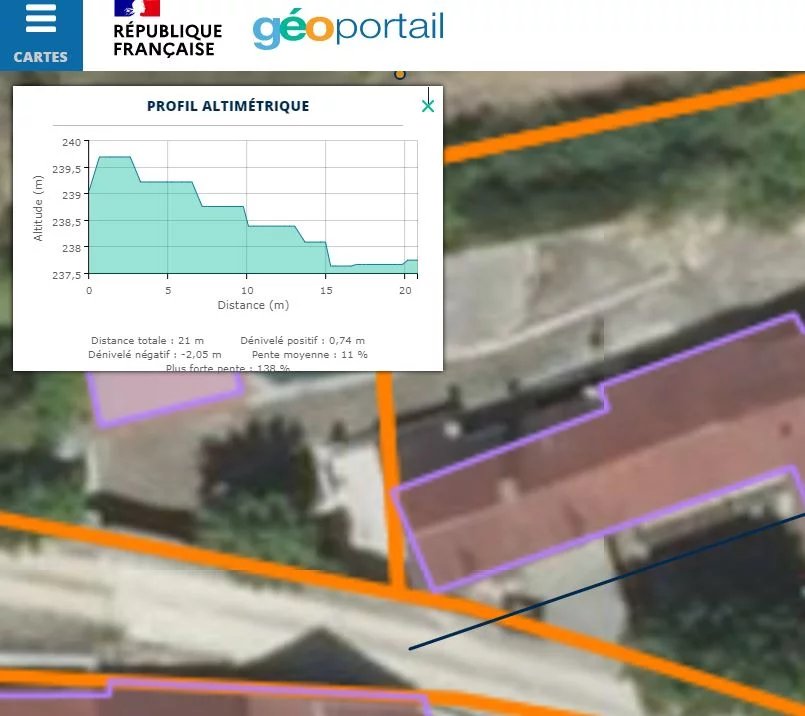This screenshot has height=716, width=805.
Task: Go to the géoportail home logo
Action: 348,29
